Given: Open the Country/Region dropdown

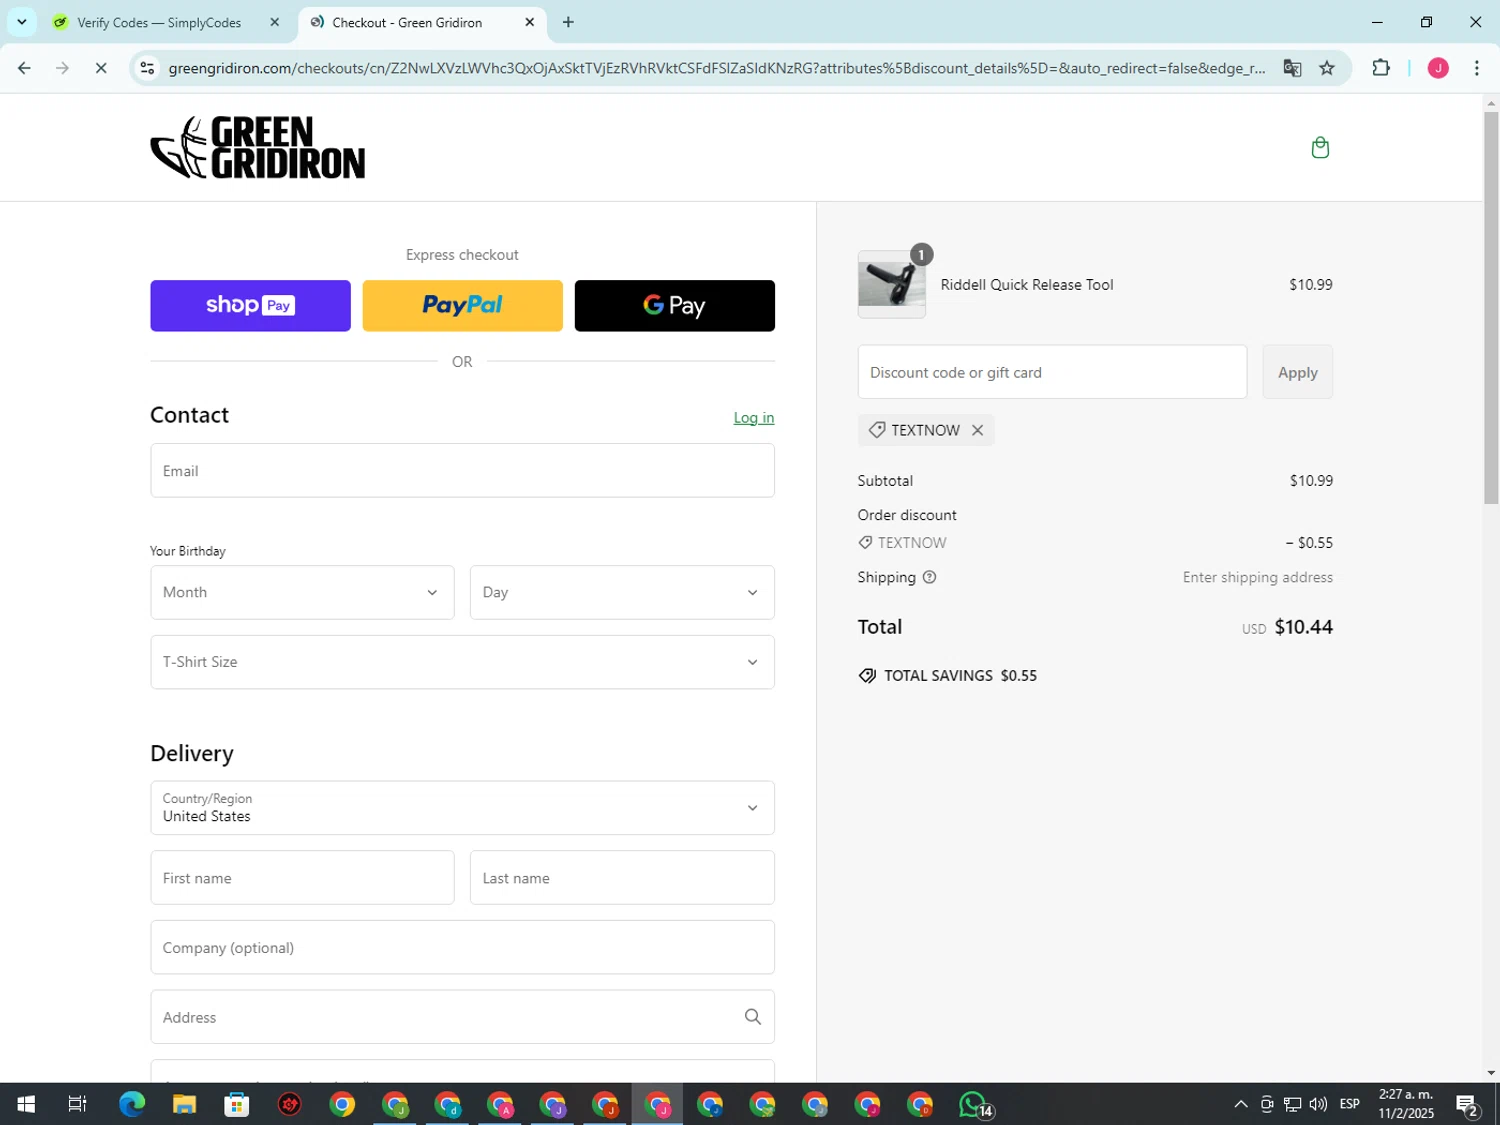Looking at the screenshot, I should 462,808.
